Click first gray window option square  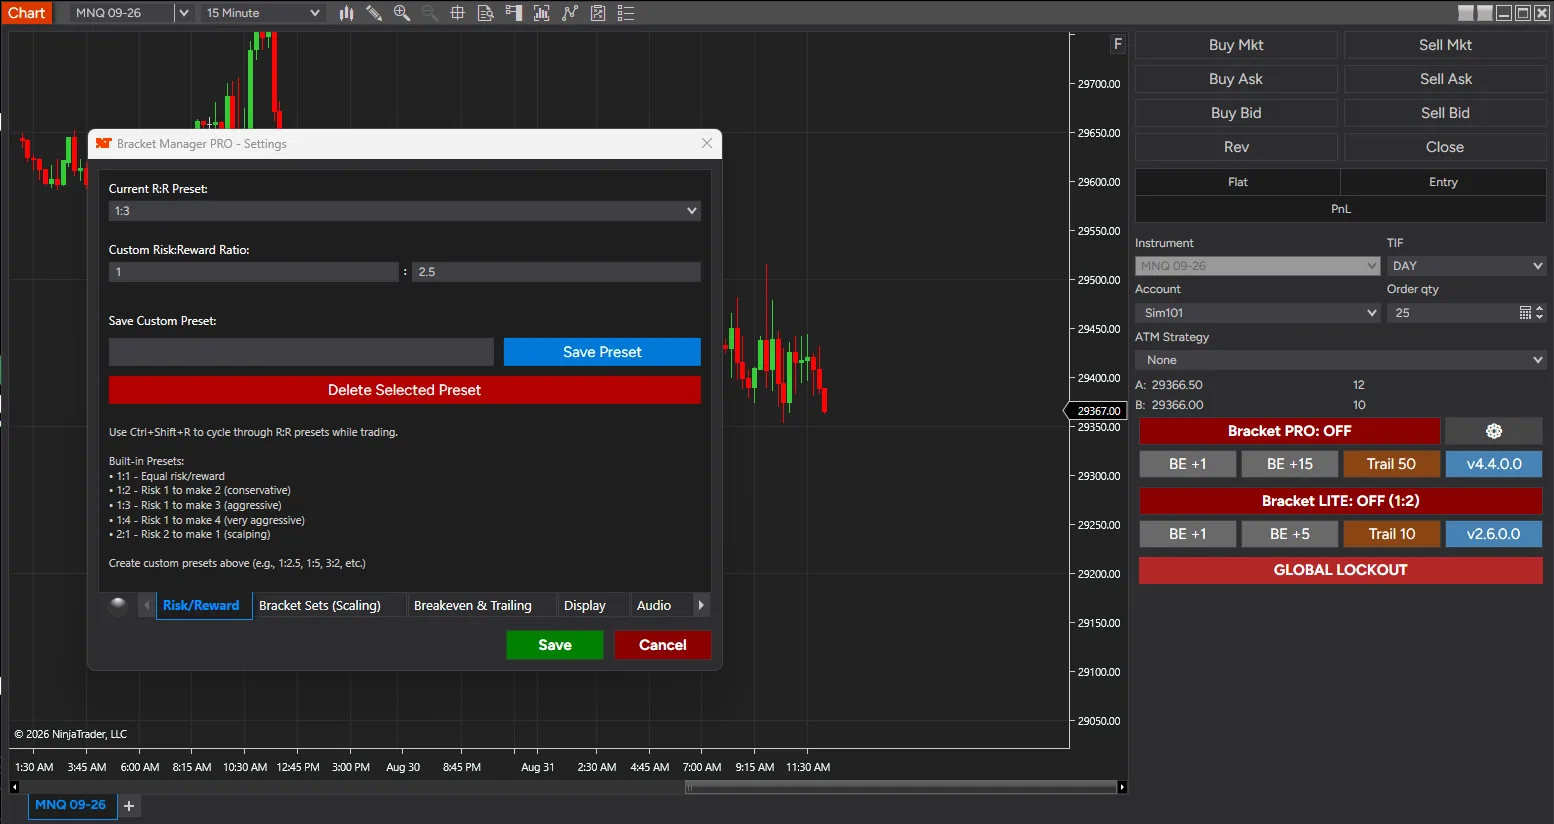point(1466,13)
